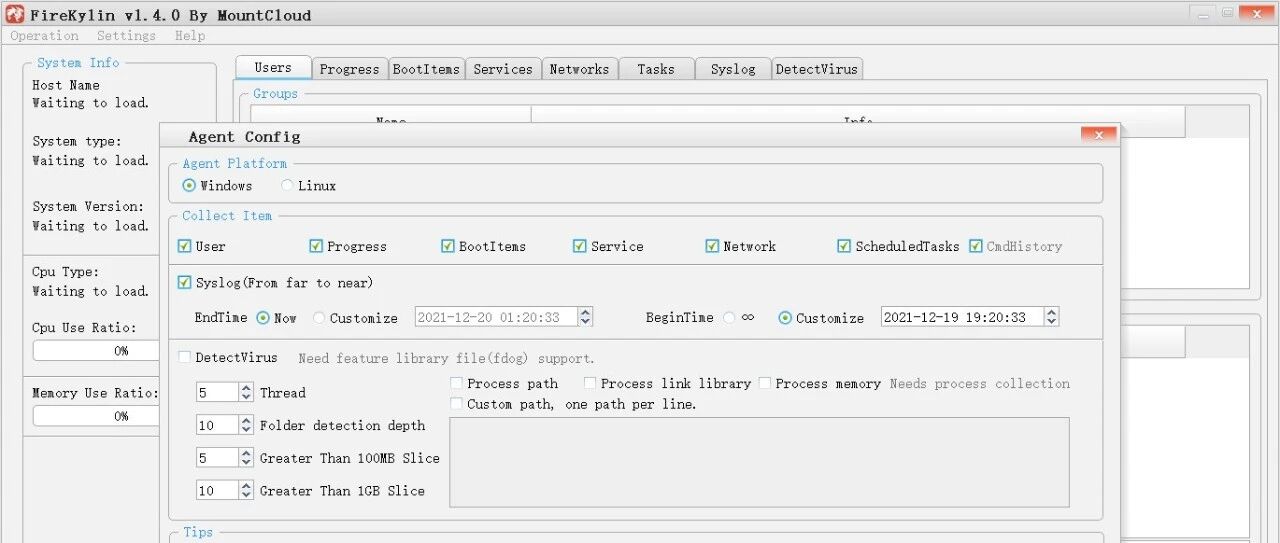Viewport: 1280px width, 543px height.
Task: Toggle the Process memory checkbox
Action: 765,384
